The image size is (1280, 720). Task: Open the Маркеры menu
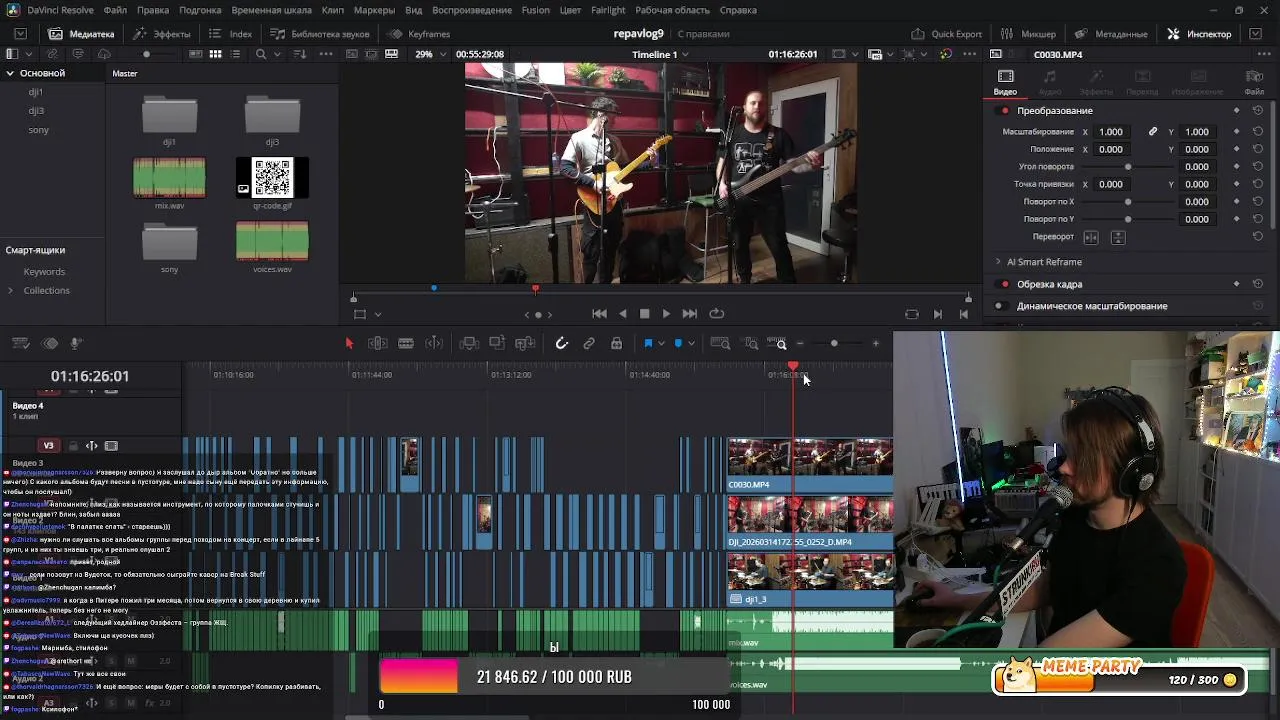point(374,10)
